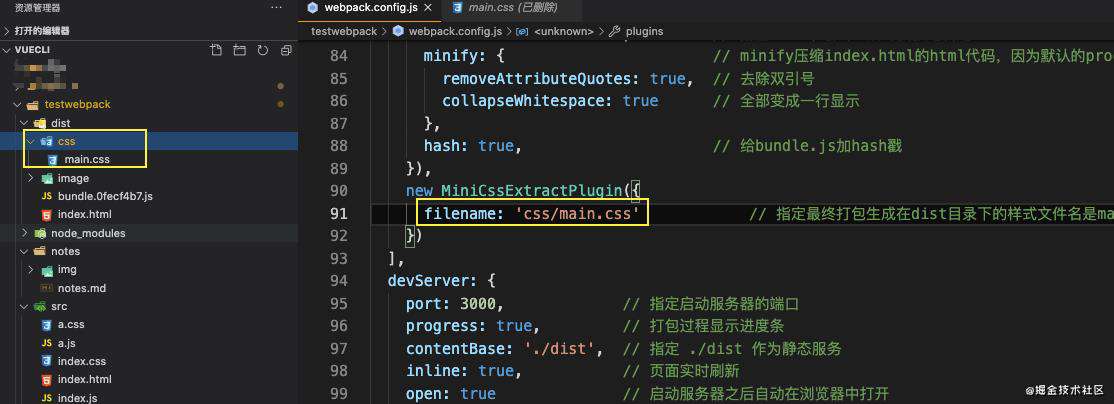Open main.css in the dist/css folder
This screenshot has width=1114, height=404.
pyautogui.click(x=87, y=160)
